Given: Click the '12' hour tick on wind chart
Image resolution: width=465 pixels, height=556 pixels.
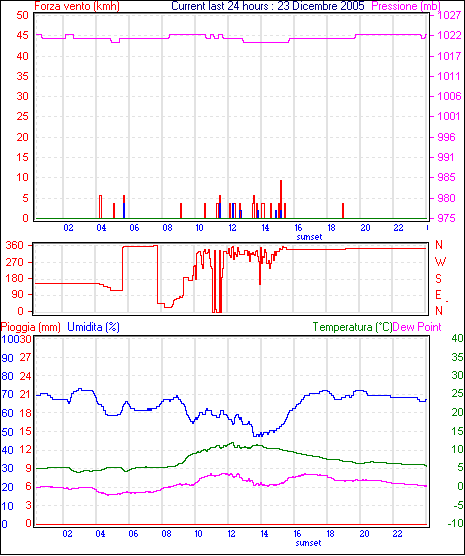Looking at the screenshot, I should (232, 228).
